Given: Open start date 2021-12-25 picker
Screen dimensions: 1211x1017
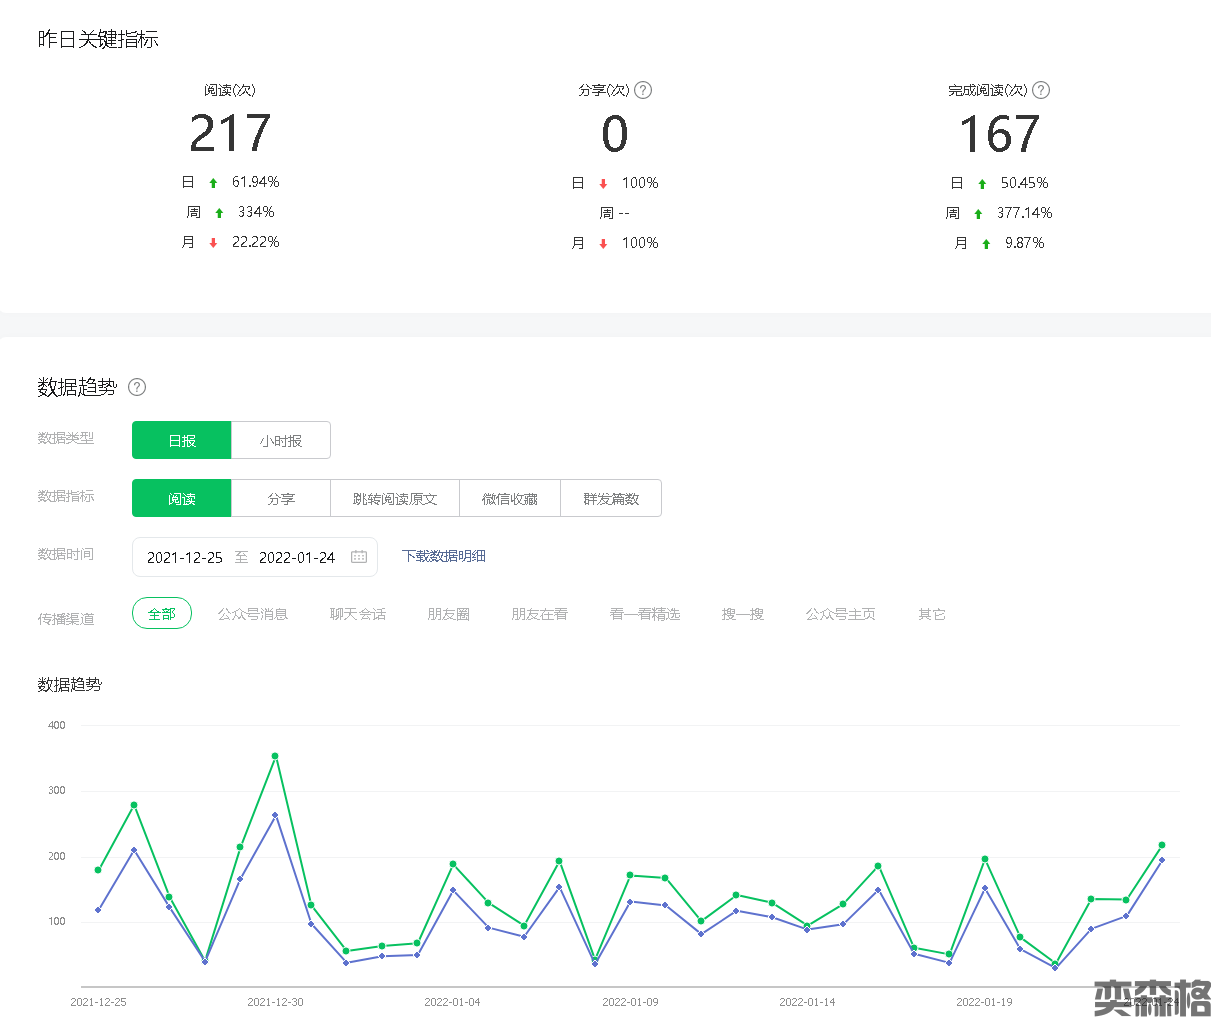Looking at the screenshot, I should (185, 557).
